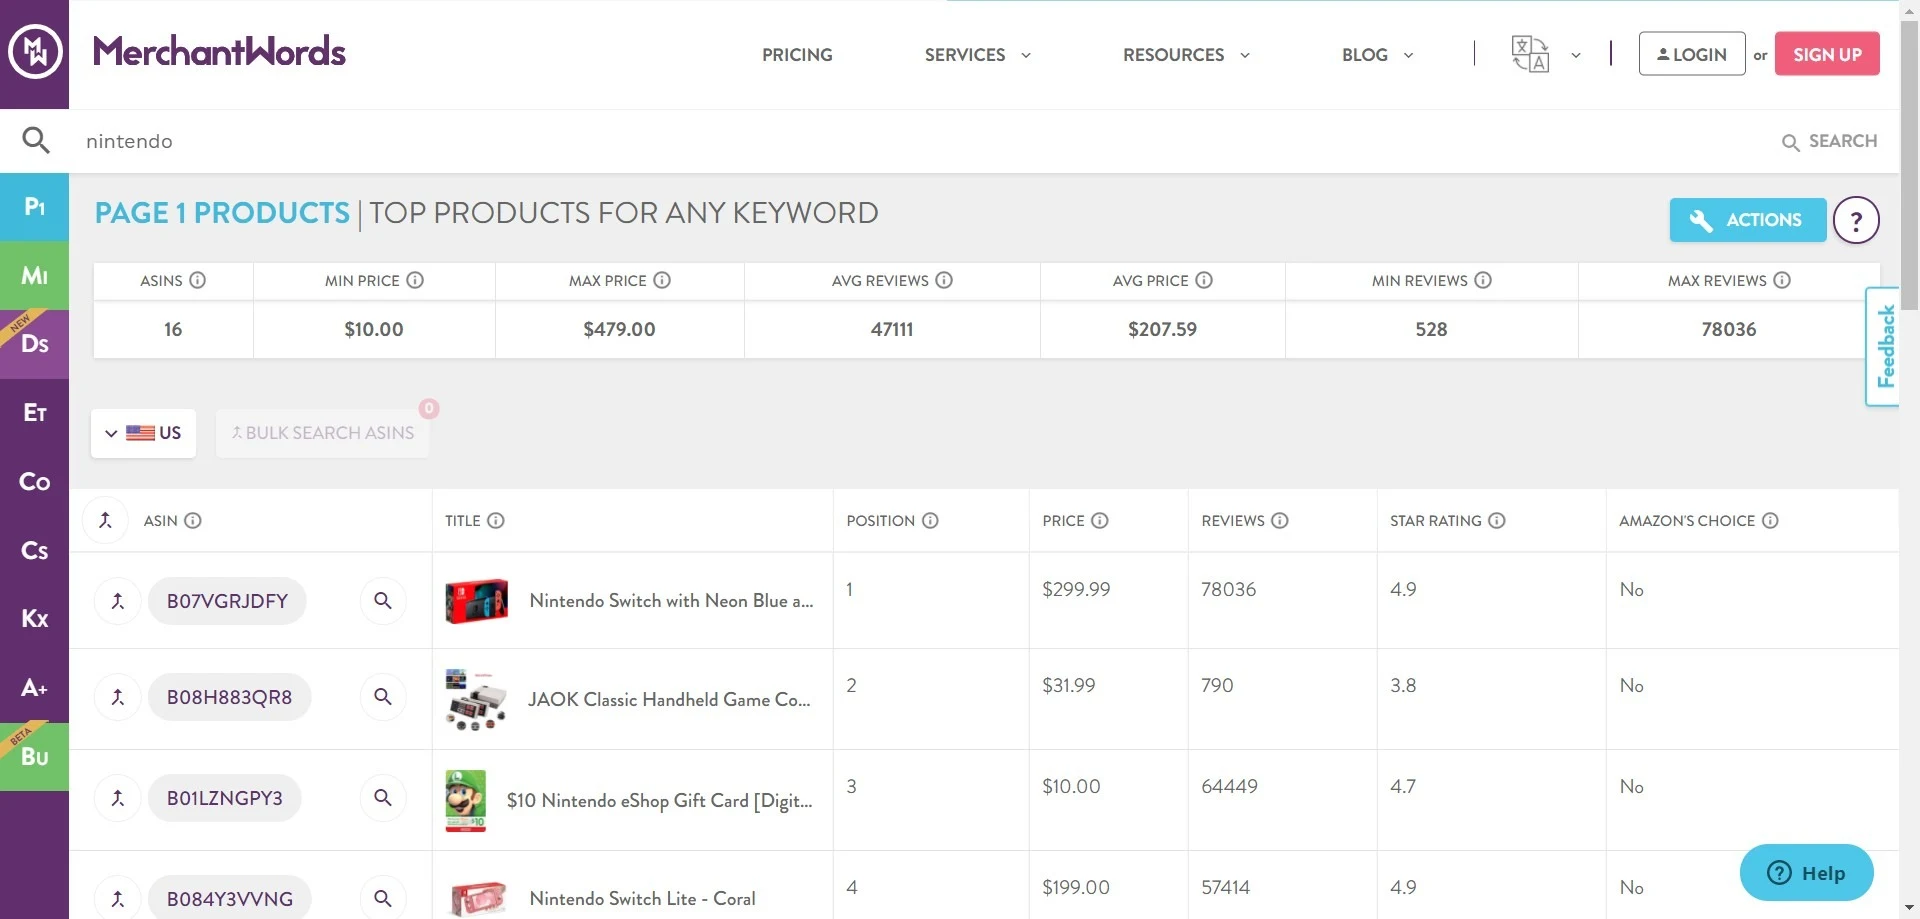
Task: Open the question mark help circle
Action: pyautogui.click(x=1856, y=220)
